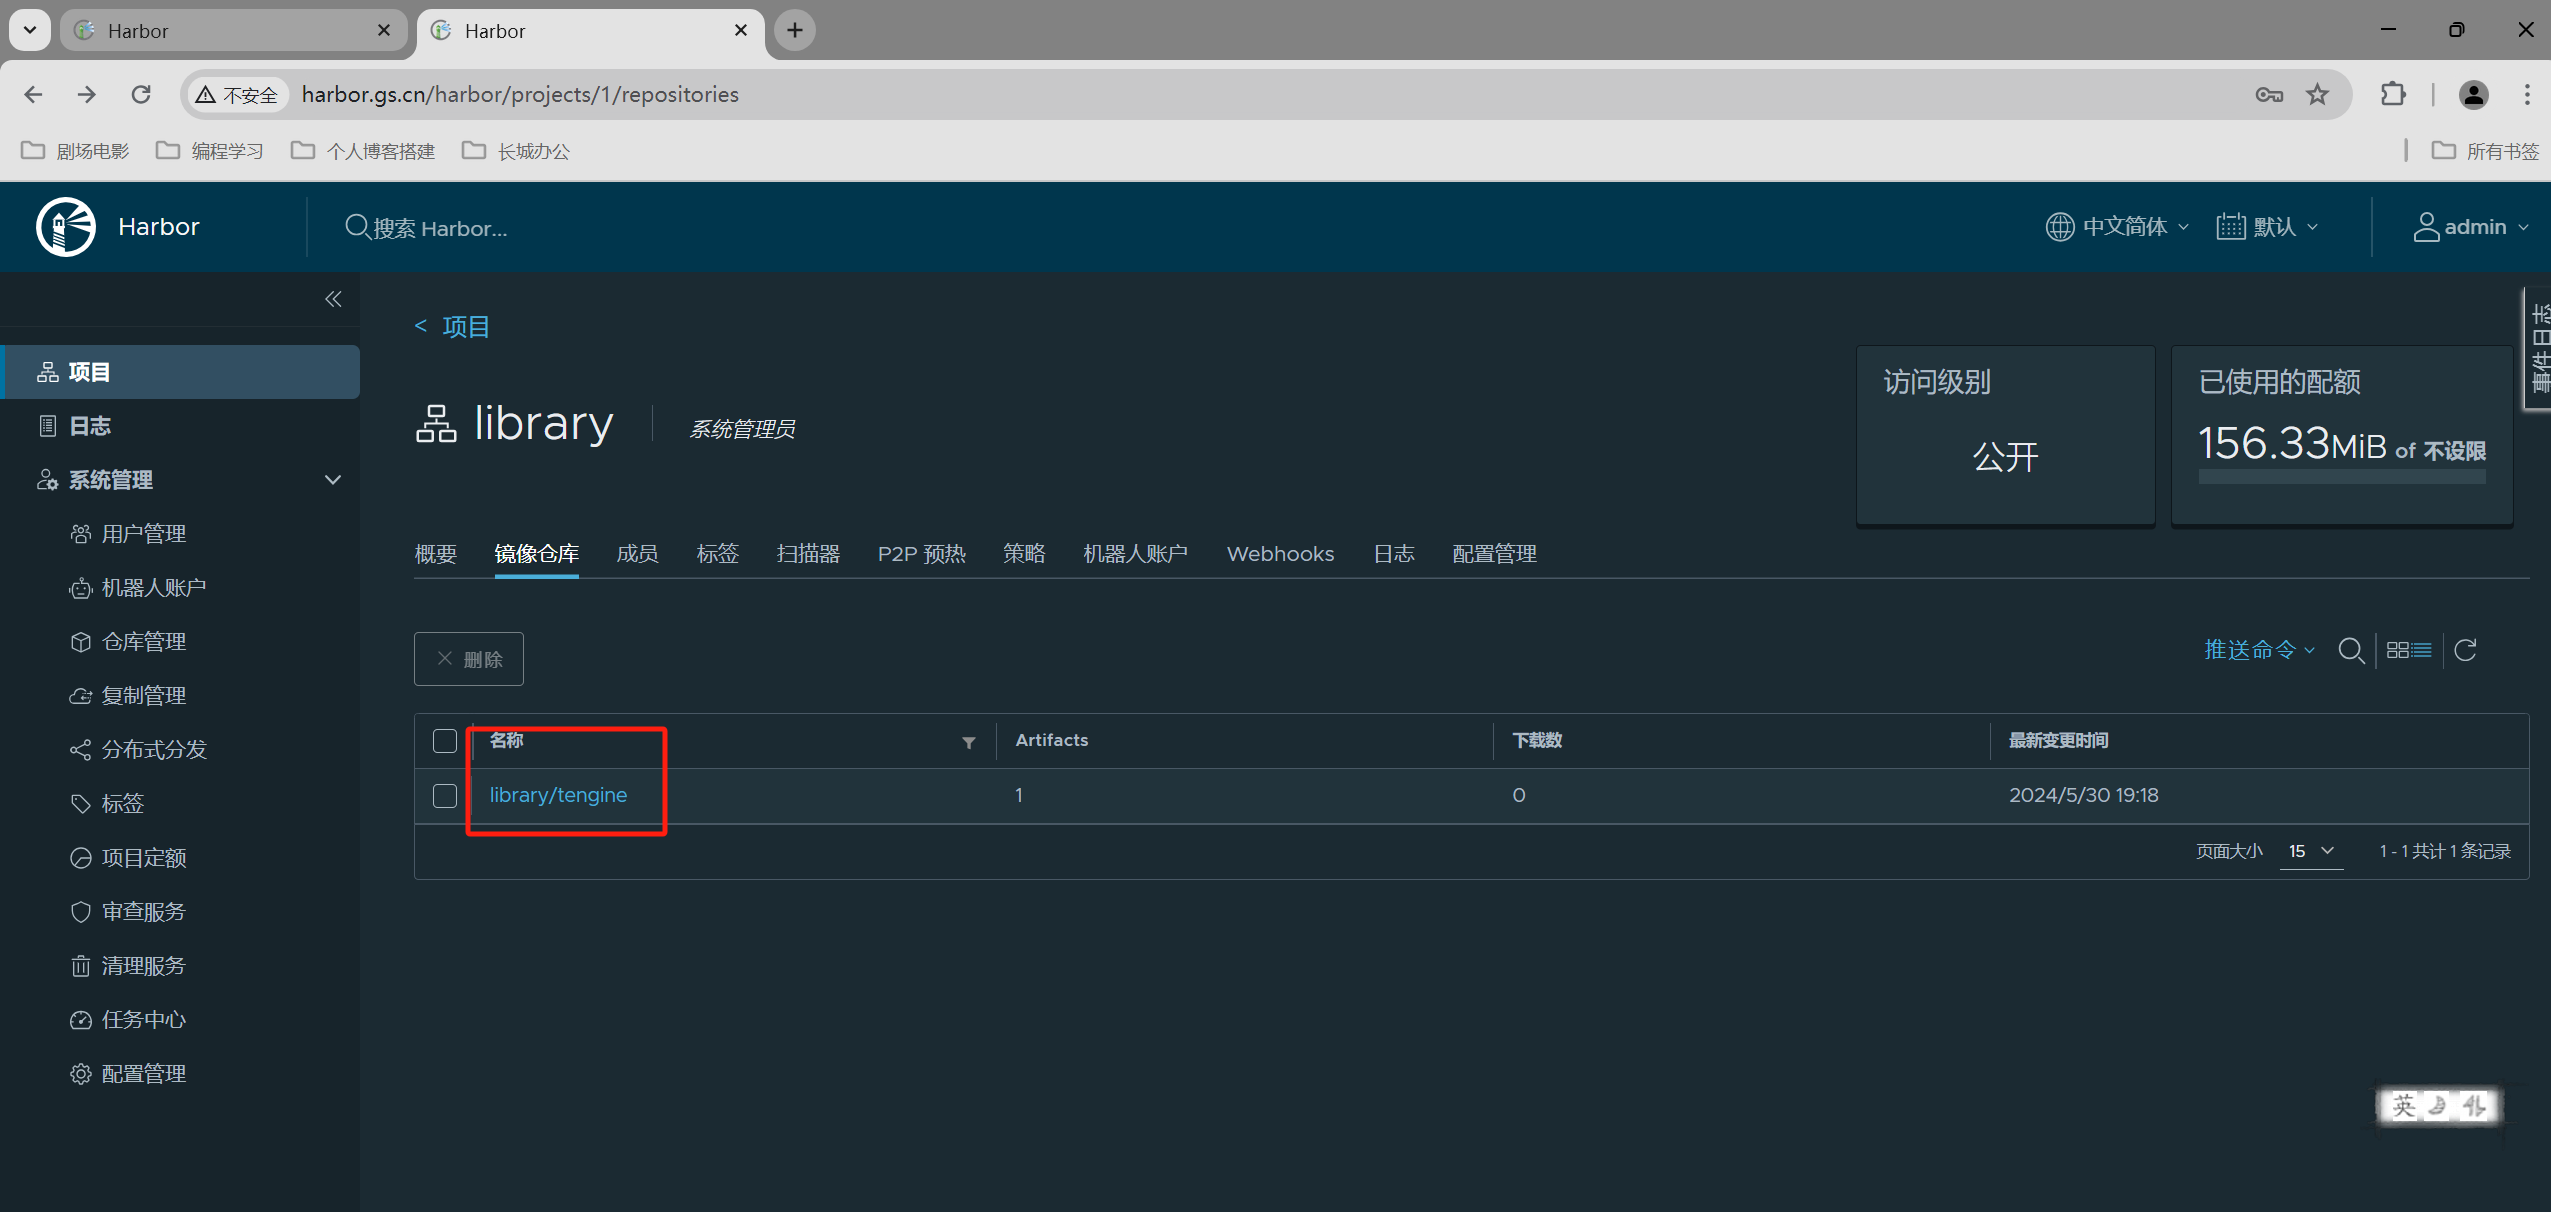The height and width of the screenshot is (1212, 2551).
Task: Open the saved passwords key icon
Action: (2269, 94)
